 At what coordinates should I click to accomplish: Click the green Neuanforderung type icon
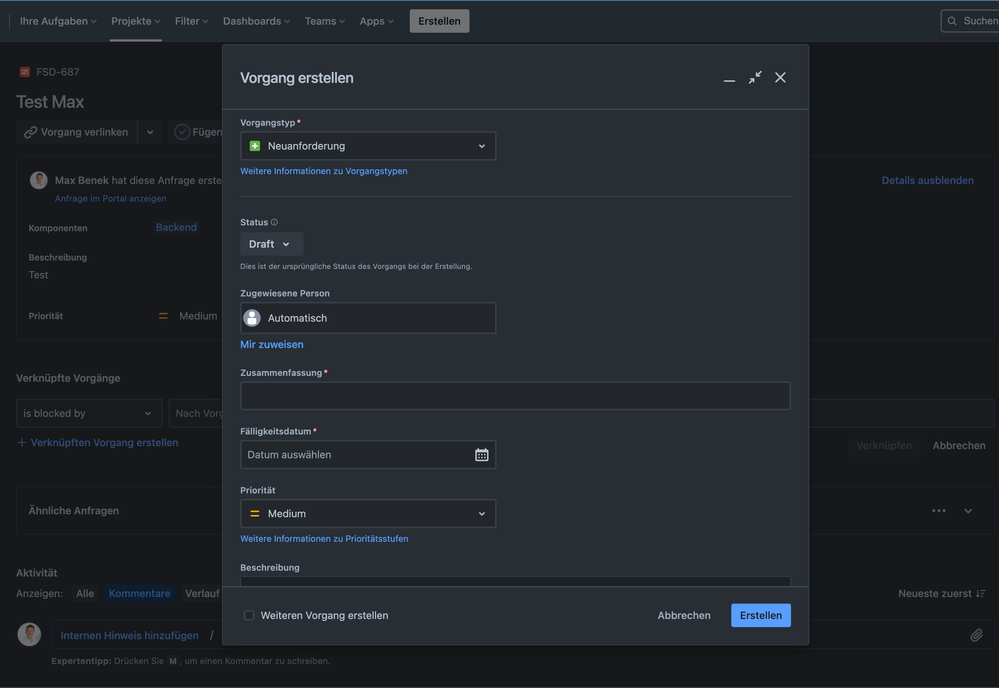[x=255, y=146]
